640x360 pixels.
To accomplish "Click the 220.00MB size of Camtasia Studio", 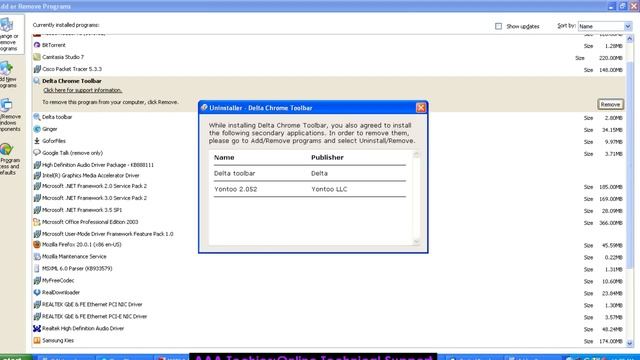I will coord(611,58).
